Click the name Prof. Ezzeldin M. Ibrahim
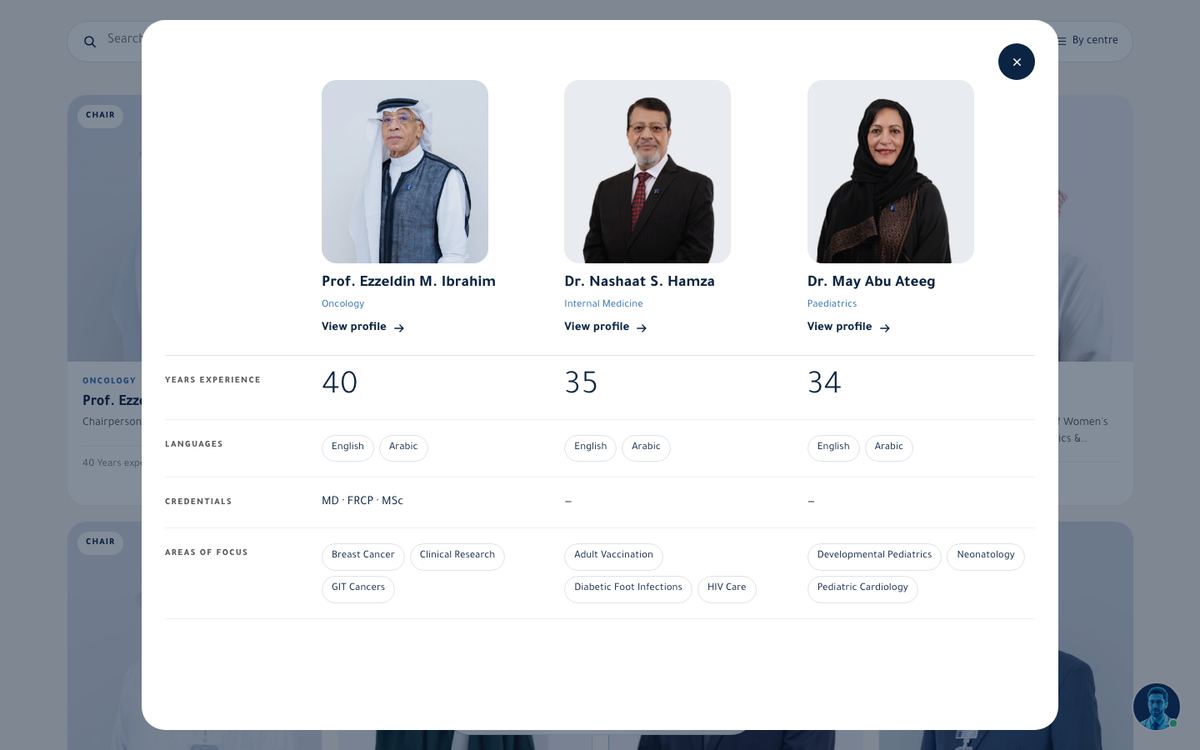Viewport: 1200px width, 750px height. (x=409, y=282)
